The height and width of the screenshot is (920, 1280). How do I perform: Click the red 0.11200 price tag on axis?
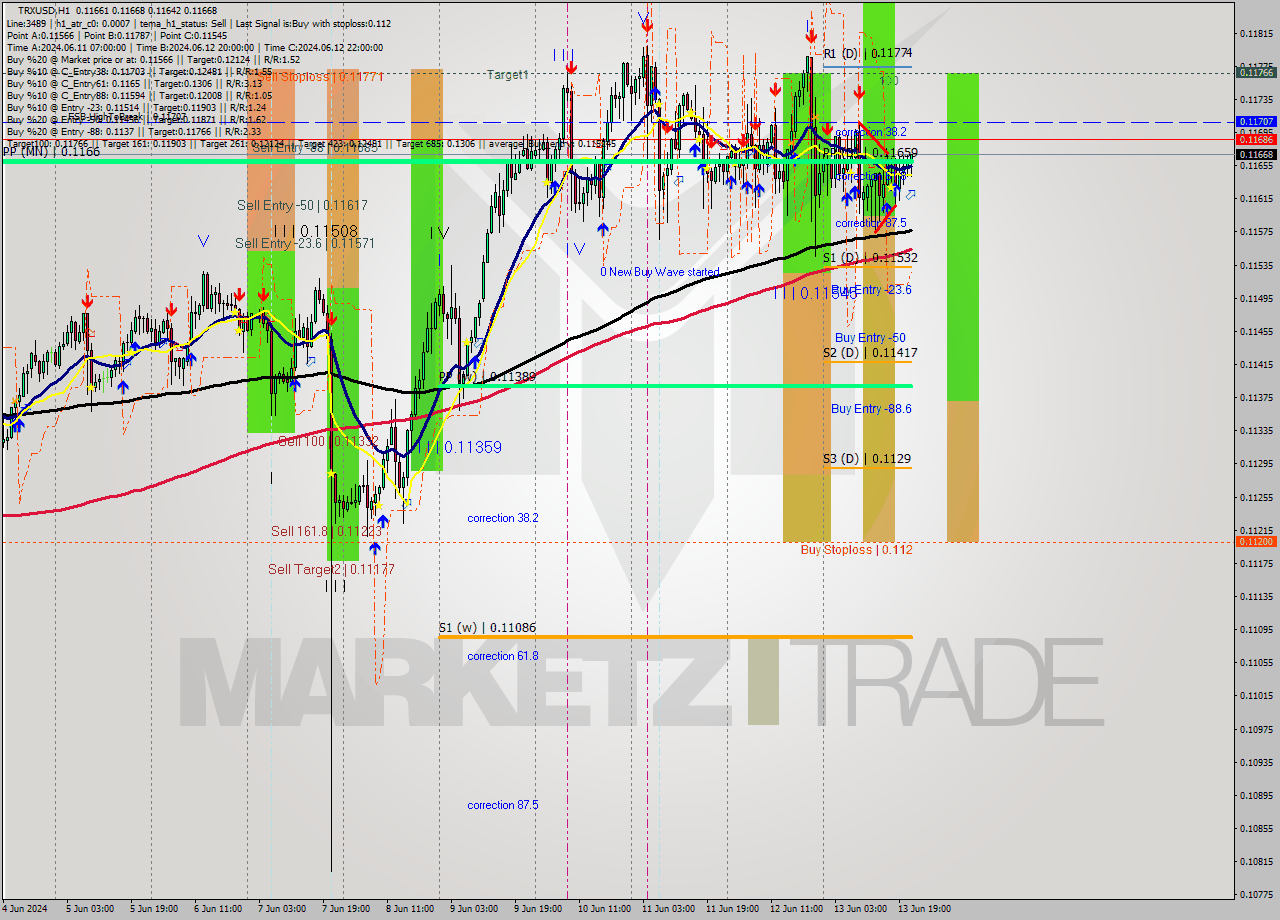pyautogui.click(x=1256, y=541)
